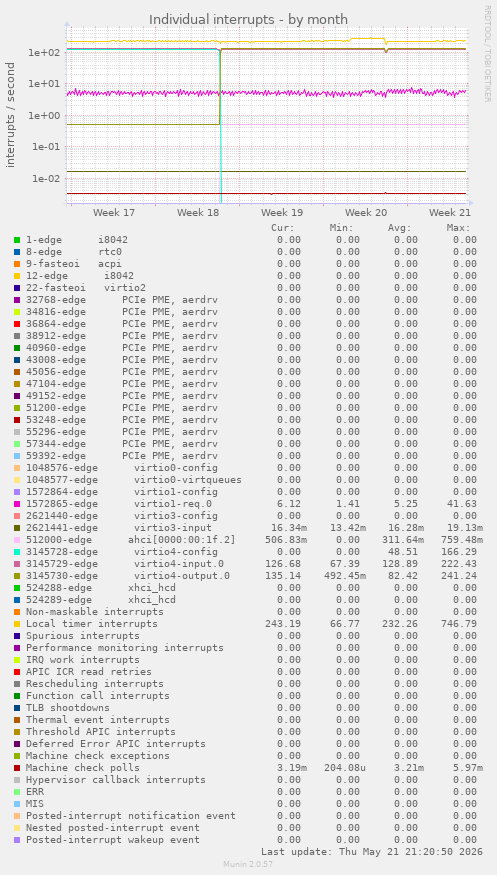This screenshot has width=497, height=875.
Task: Select the Week 17 axis label
Action: tap(114, 213)
